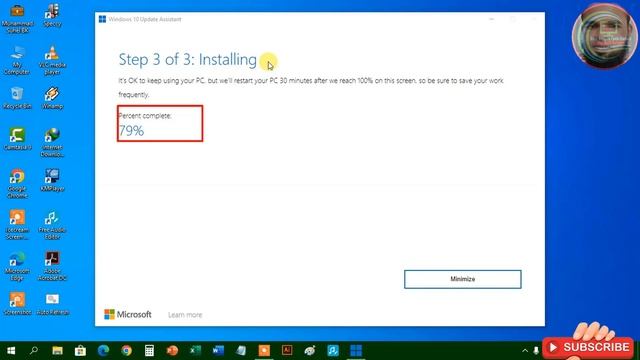Click the Microsoft logo in the footer
Image resolution: width=640 pixels, height=360 pixels.
click(x=128, y=314)
